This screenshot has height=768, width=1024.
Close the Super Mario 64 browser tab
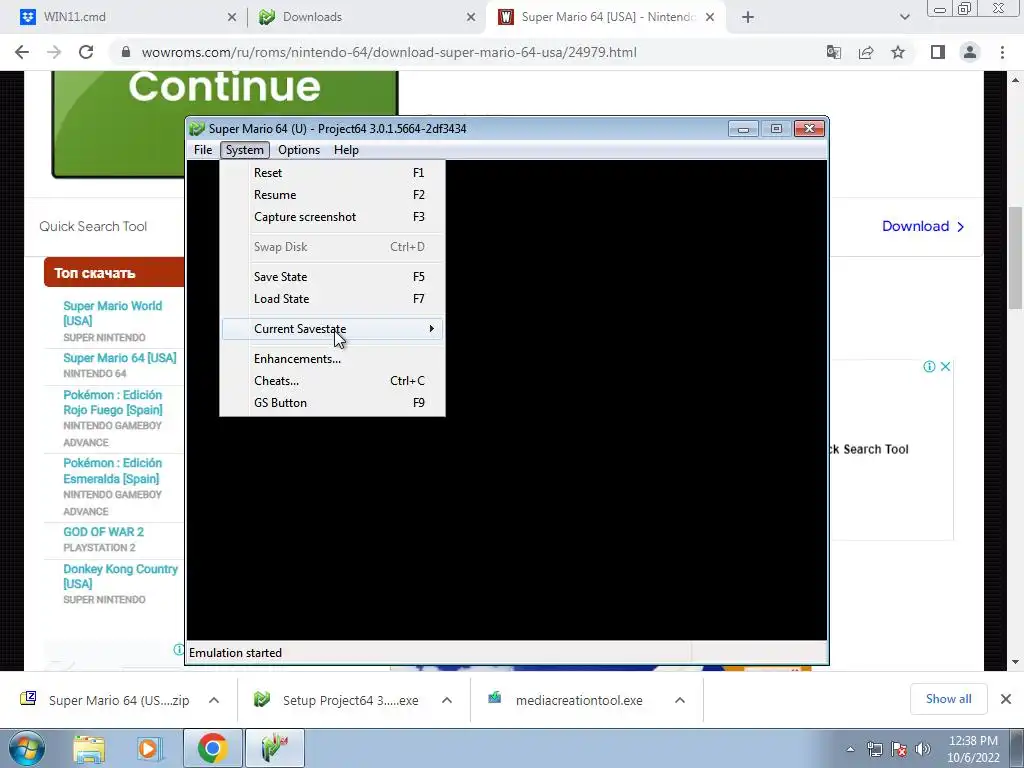pyautogui.click(x=710, y=18)
